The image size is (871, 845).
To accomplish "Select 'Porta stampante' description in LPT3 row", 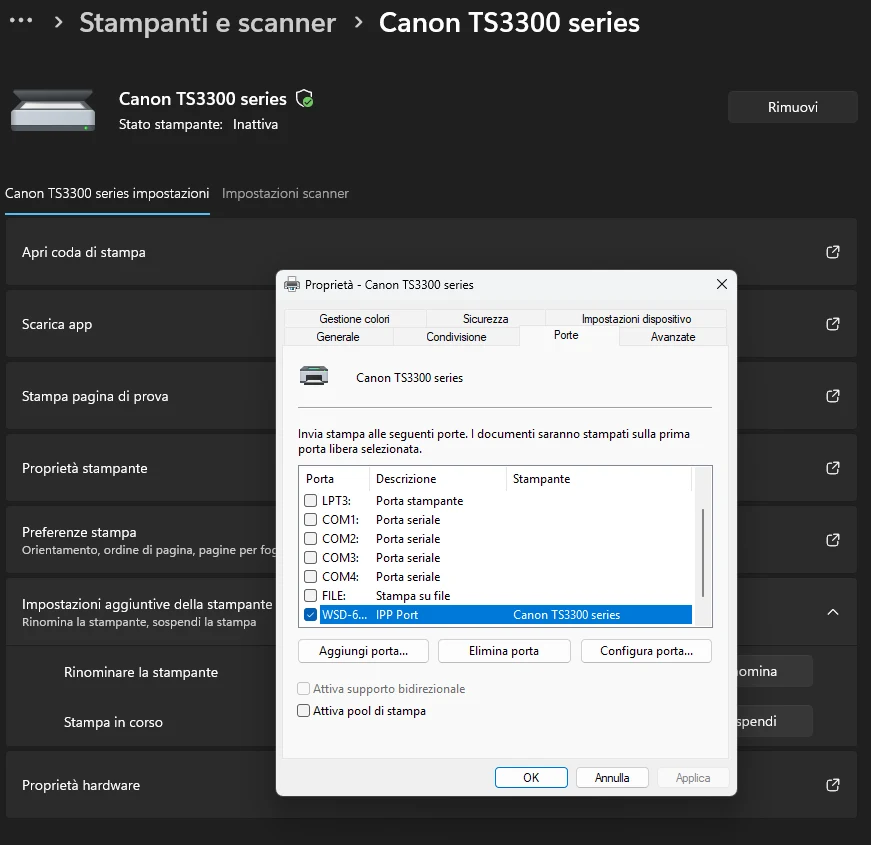I will tap(419, 501).
